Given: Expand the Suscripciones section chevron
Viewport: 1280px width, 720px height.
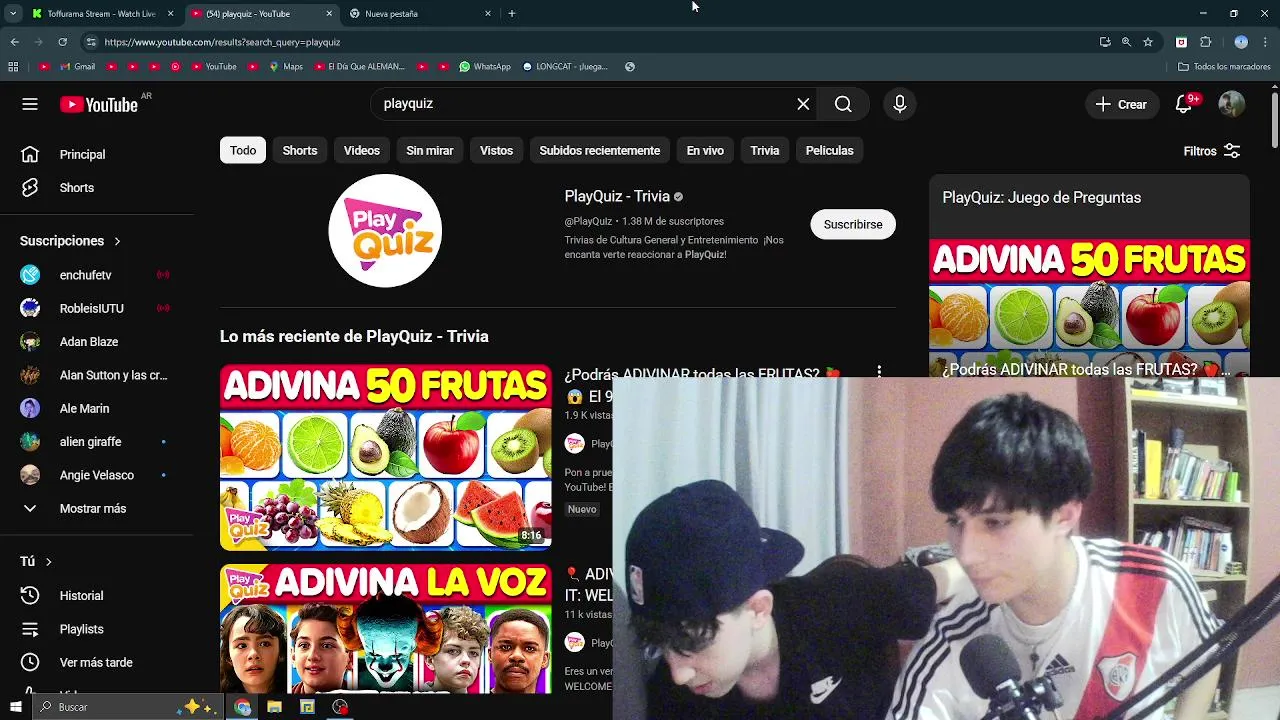Looking at the screenshot, I should tap(117, 241).
